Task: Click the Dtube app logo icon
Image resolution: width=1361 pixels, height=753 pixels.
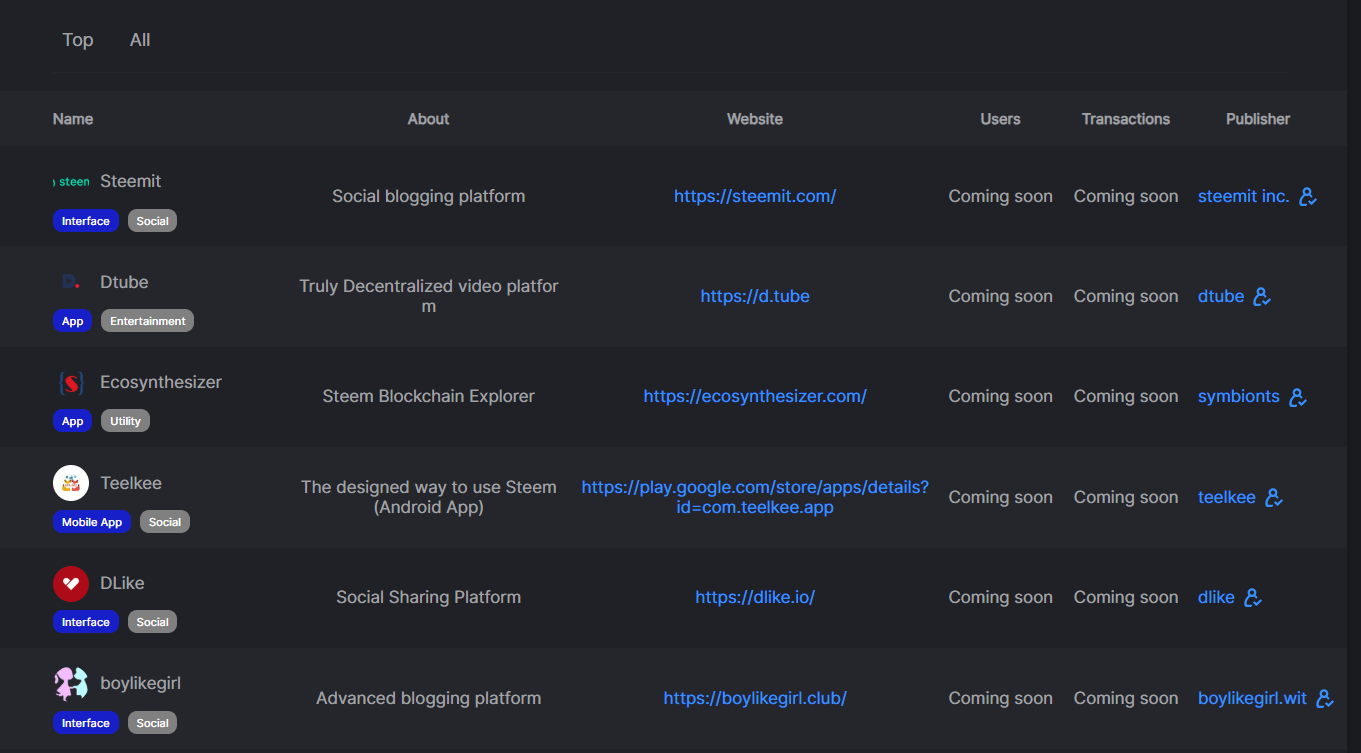Action: click(x=71, y=282)
